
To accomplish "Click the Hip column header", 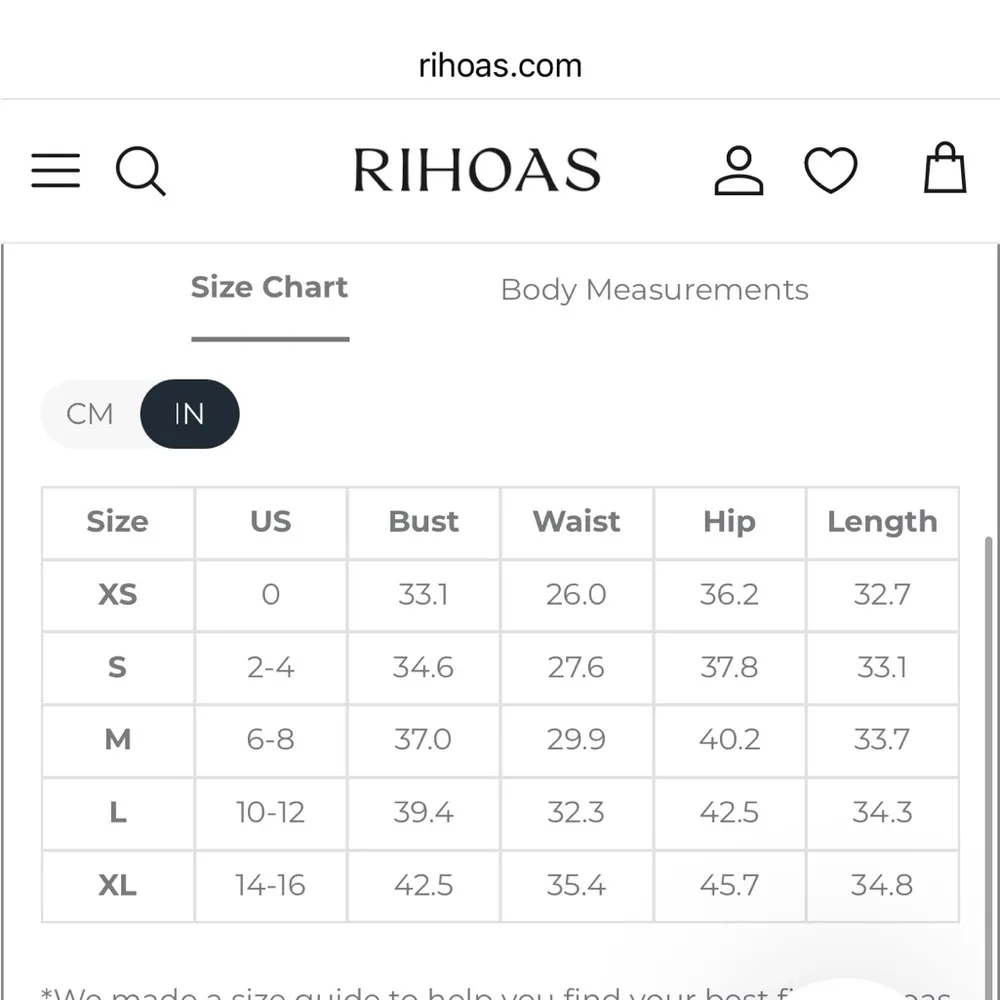I will (729, 522).
